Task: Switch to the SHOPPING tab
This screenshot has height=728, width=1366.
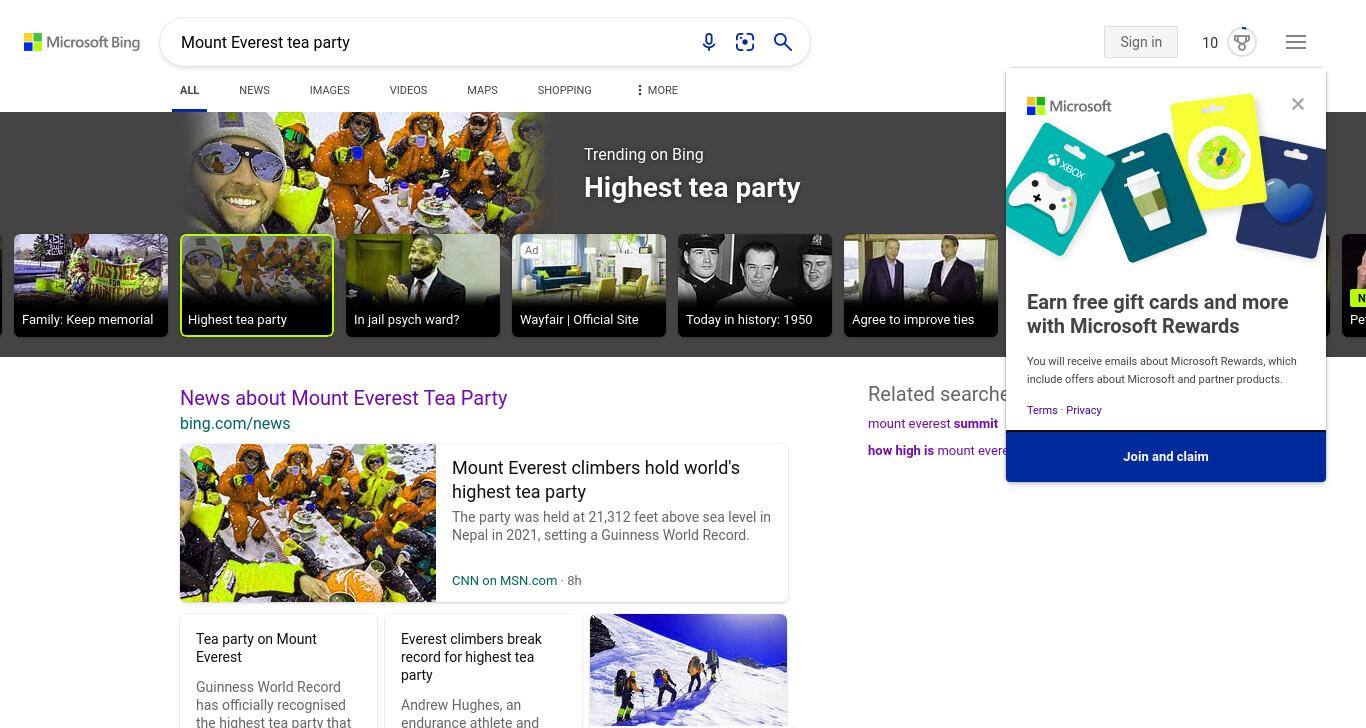Action: point(564,90)
